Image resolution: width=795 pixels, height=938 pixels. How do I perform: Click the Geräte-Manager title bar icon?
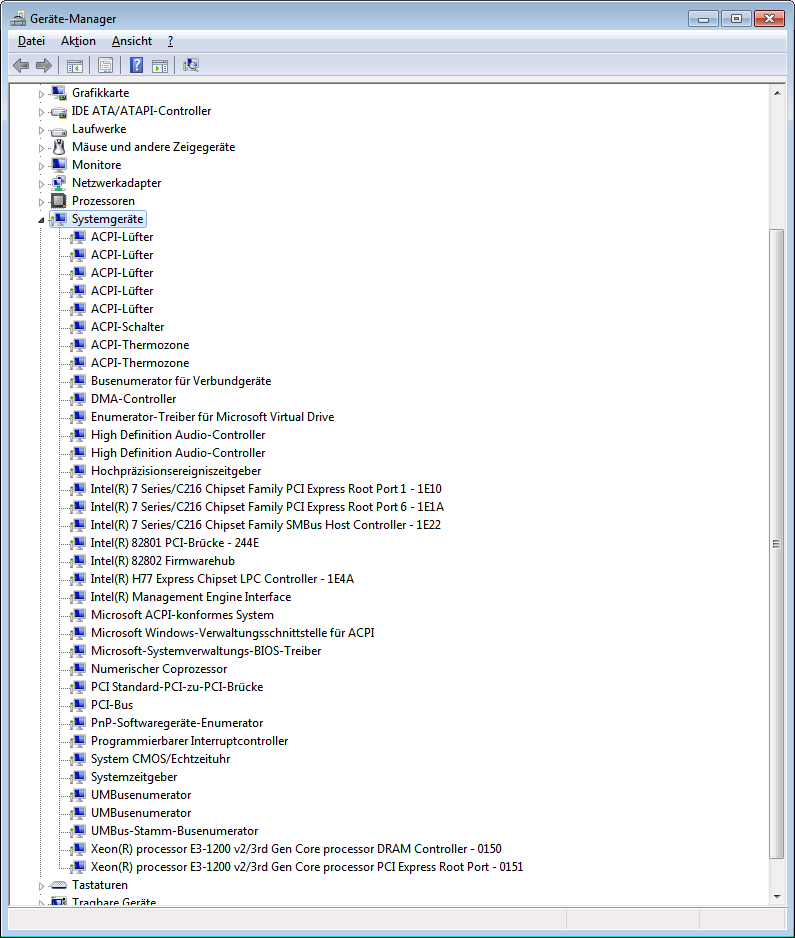[19, 19]
